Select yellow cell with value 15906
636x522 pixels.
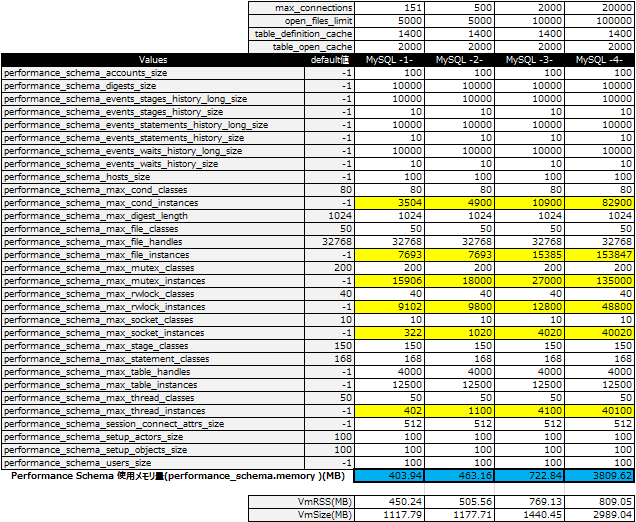pyautogui.click(x=389, y=281)
